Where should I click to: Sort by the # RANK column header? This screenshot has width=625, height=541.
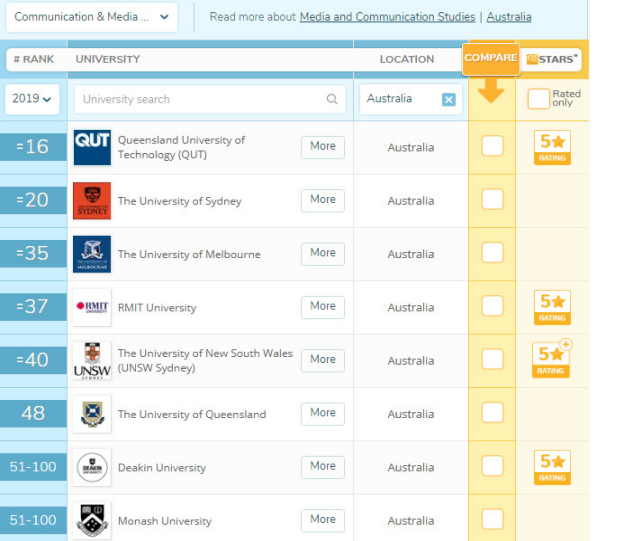click(34, 59)
